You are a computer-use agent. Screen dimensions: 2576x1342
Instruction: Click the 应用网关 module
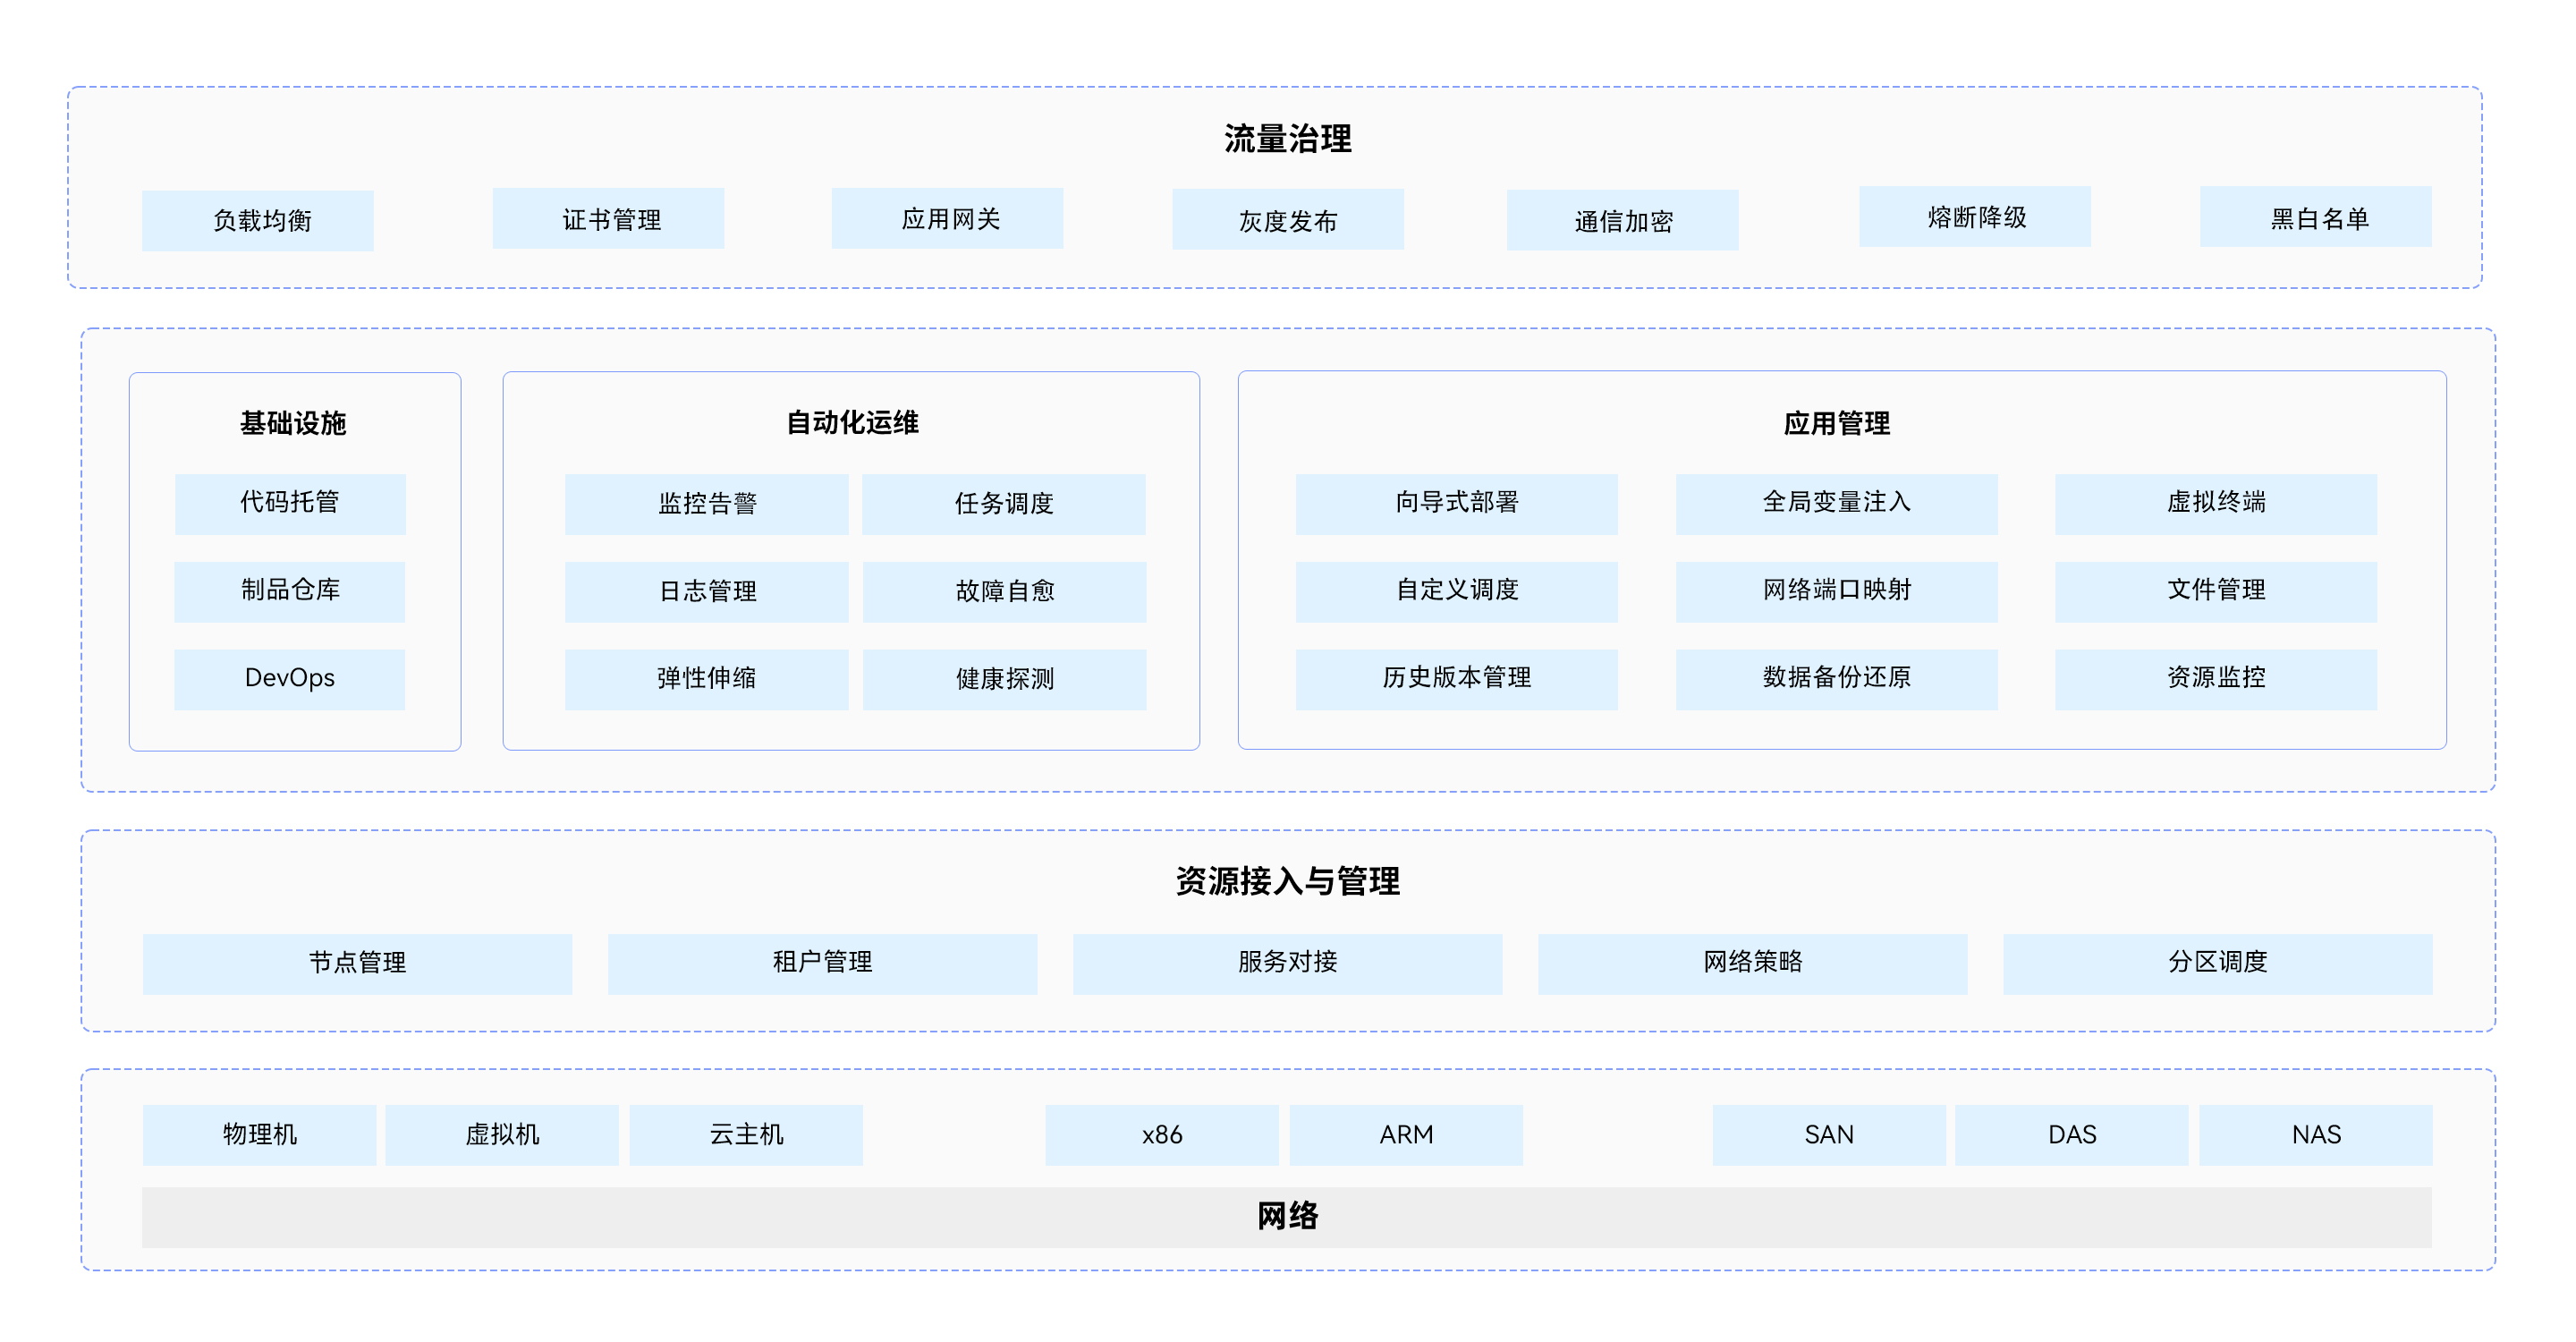click(946, 218)
